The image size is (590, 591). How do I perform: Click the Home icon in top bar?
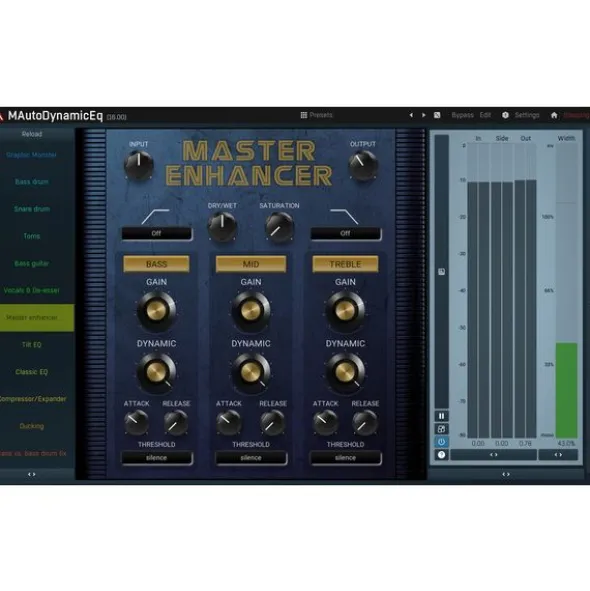coord(554,115)
